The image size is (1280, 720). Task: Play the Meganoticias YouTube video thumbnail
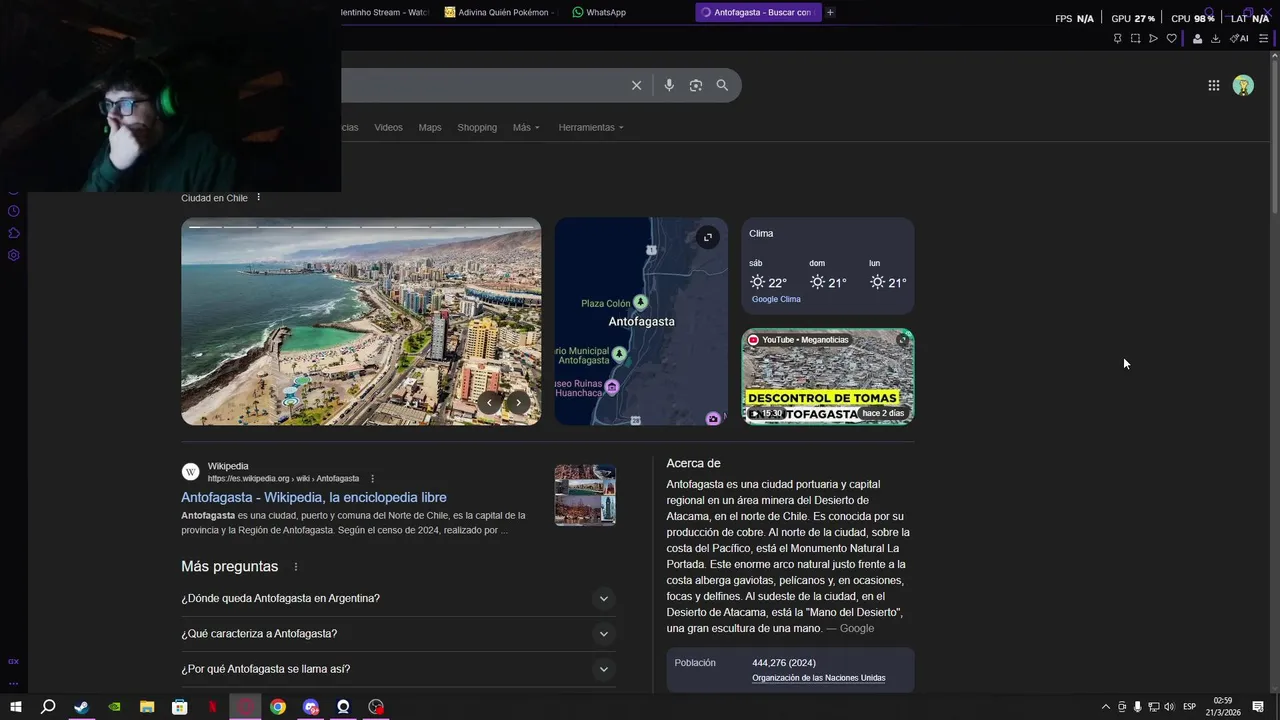828,377
